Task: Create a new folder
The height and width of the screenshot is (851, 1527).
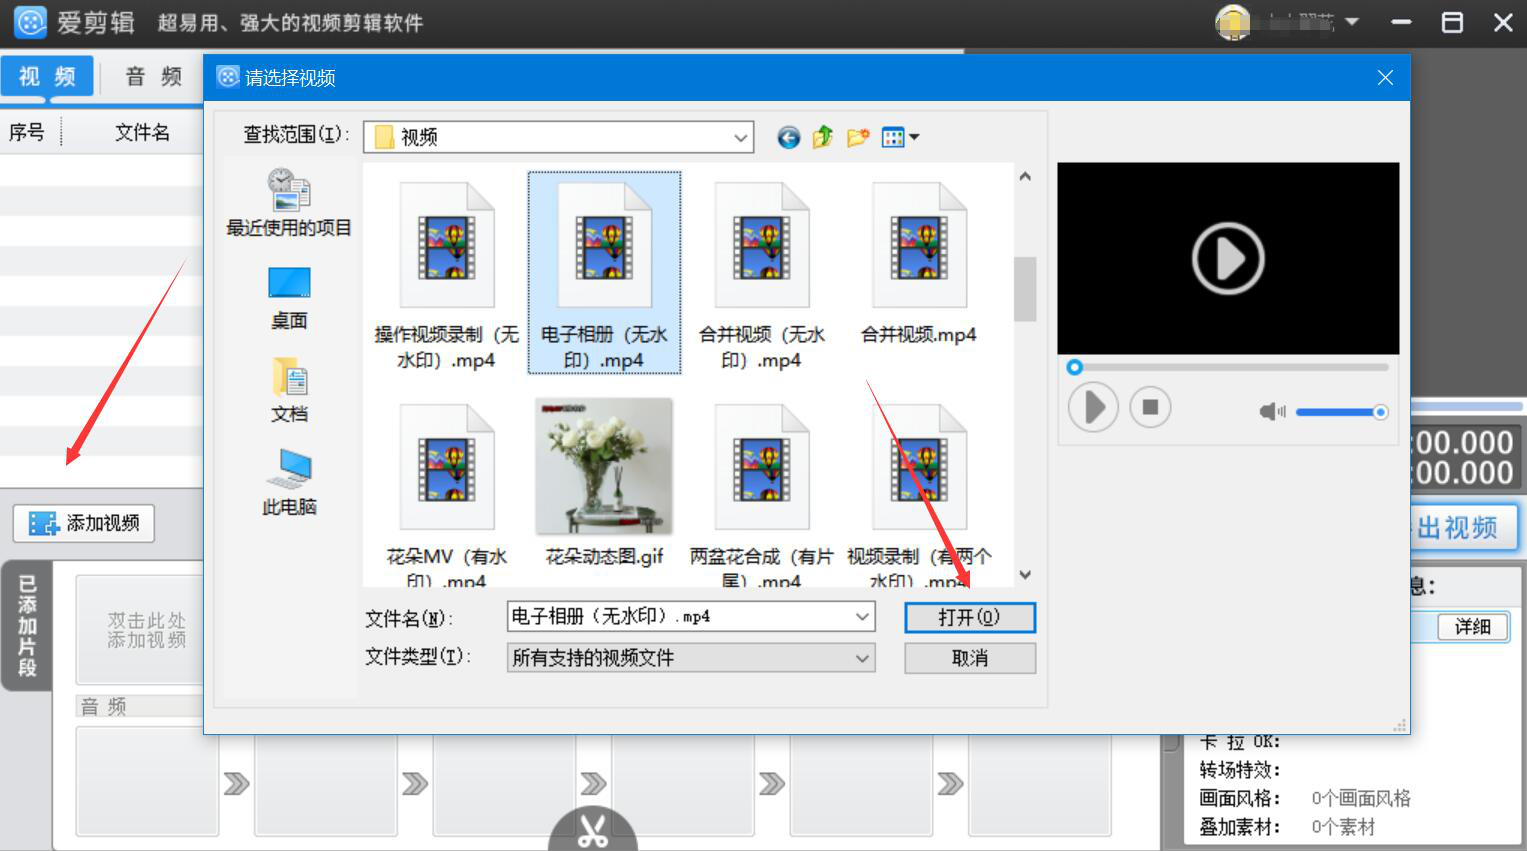Action: point(857,138)
